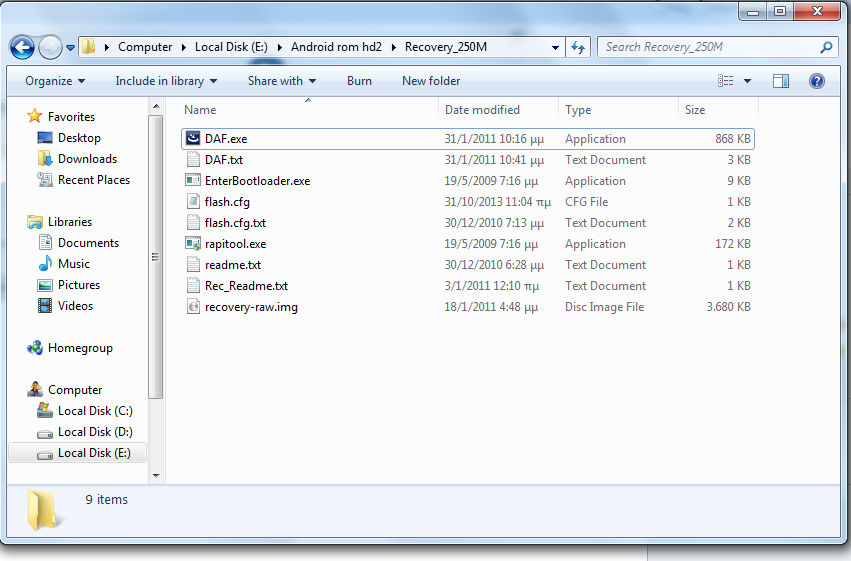
Task: Open Local Disk (C:) in navigation pane
Action: point(94,411)
